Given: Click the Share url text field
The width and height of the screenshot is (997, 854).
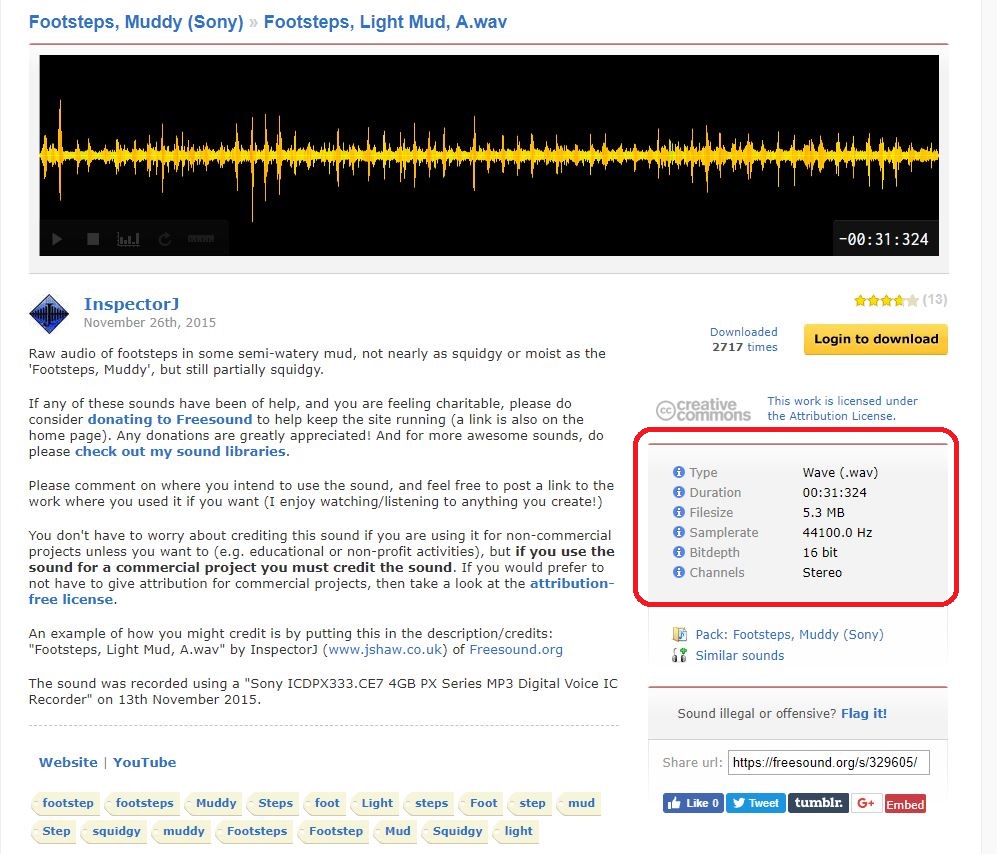Looking at the screenshot, I should pyautogui.click(x=828, y=763).
